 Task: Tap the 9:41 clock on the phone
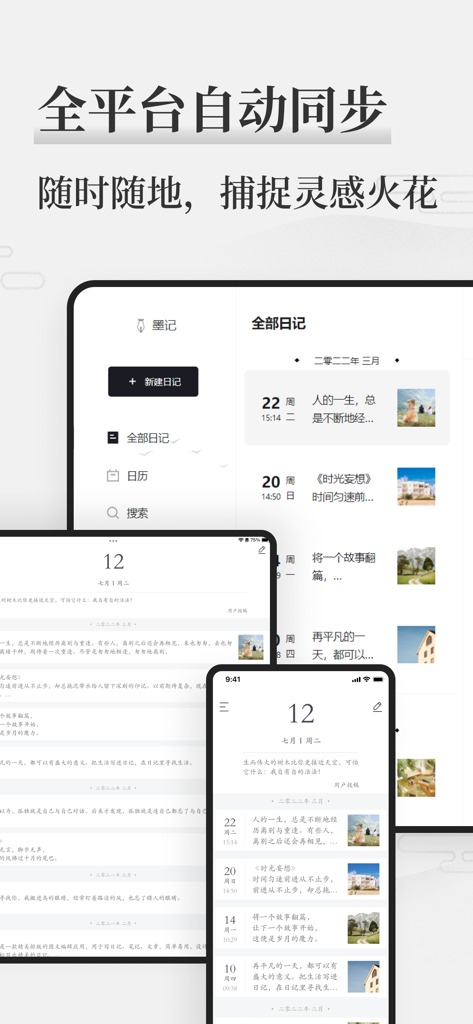pos(233,679)
